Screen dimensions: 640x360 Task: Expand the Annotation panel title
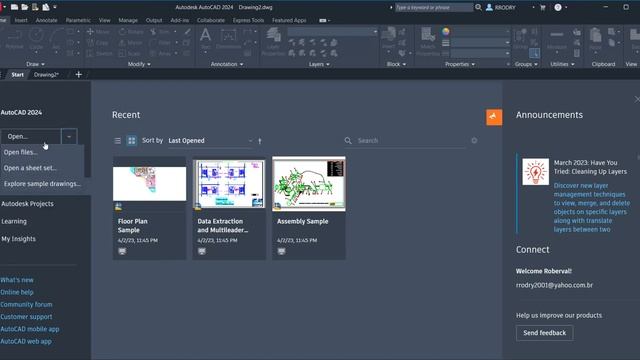pyautogui.click(x=227, y=64)
